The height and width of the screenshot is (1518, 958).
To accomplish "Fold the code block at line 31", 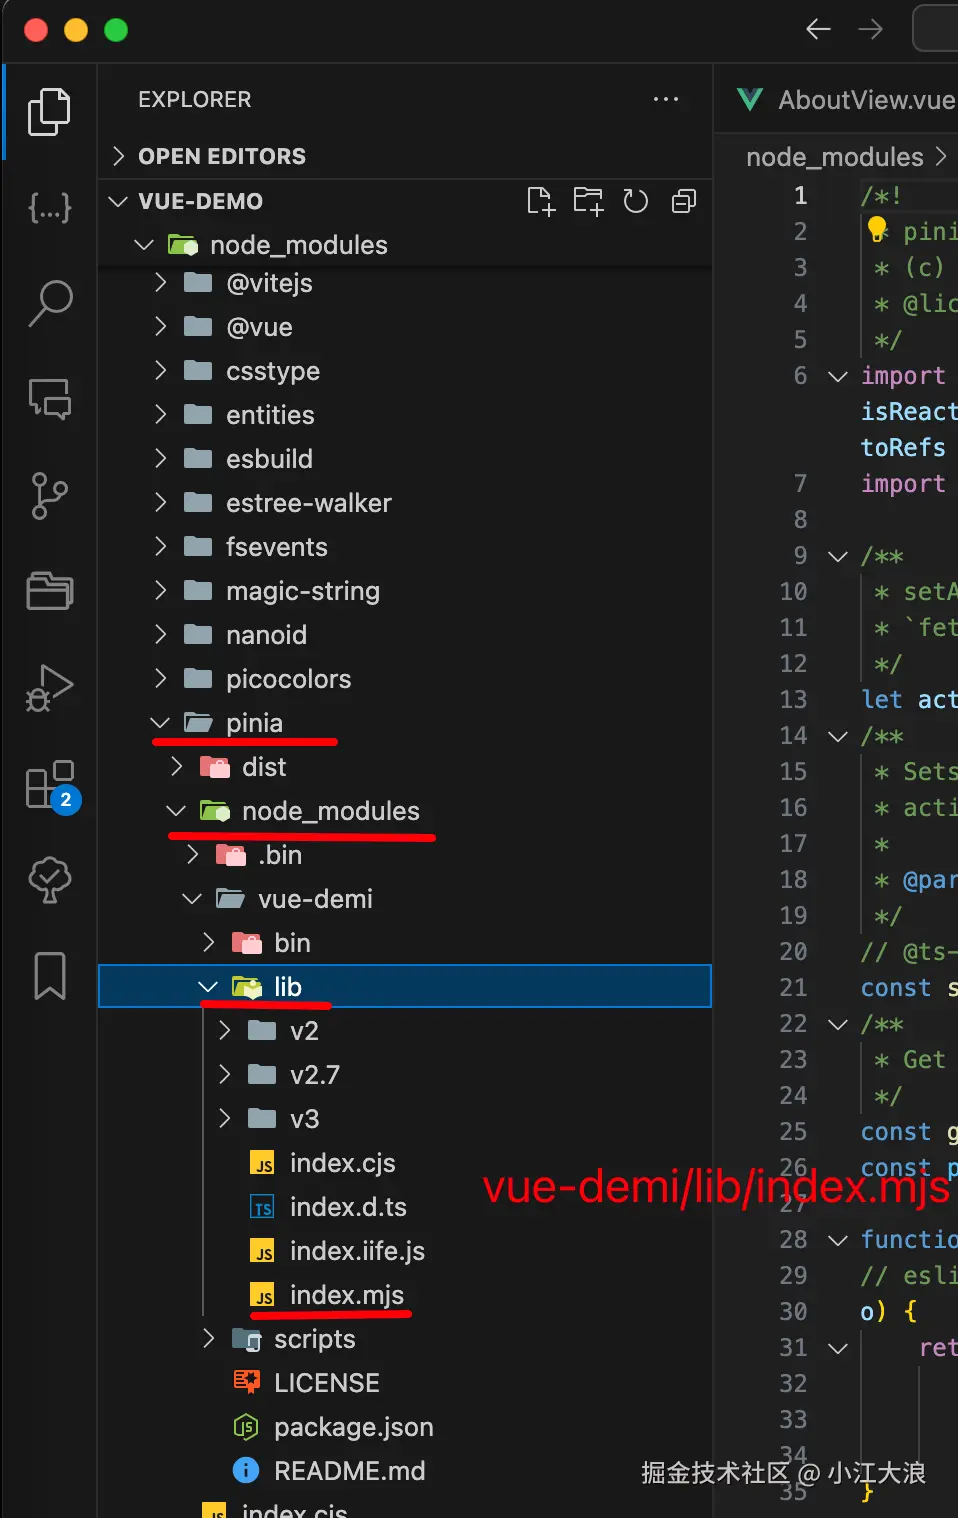I will (x=838, y=1348).
